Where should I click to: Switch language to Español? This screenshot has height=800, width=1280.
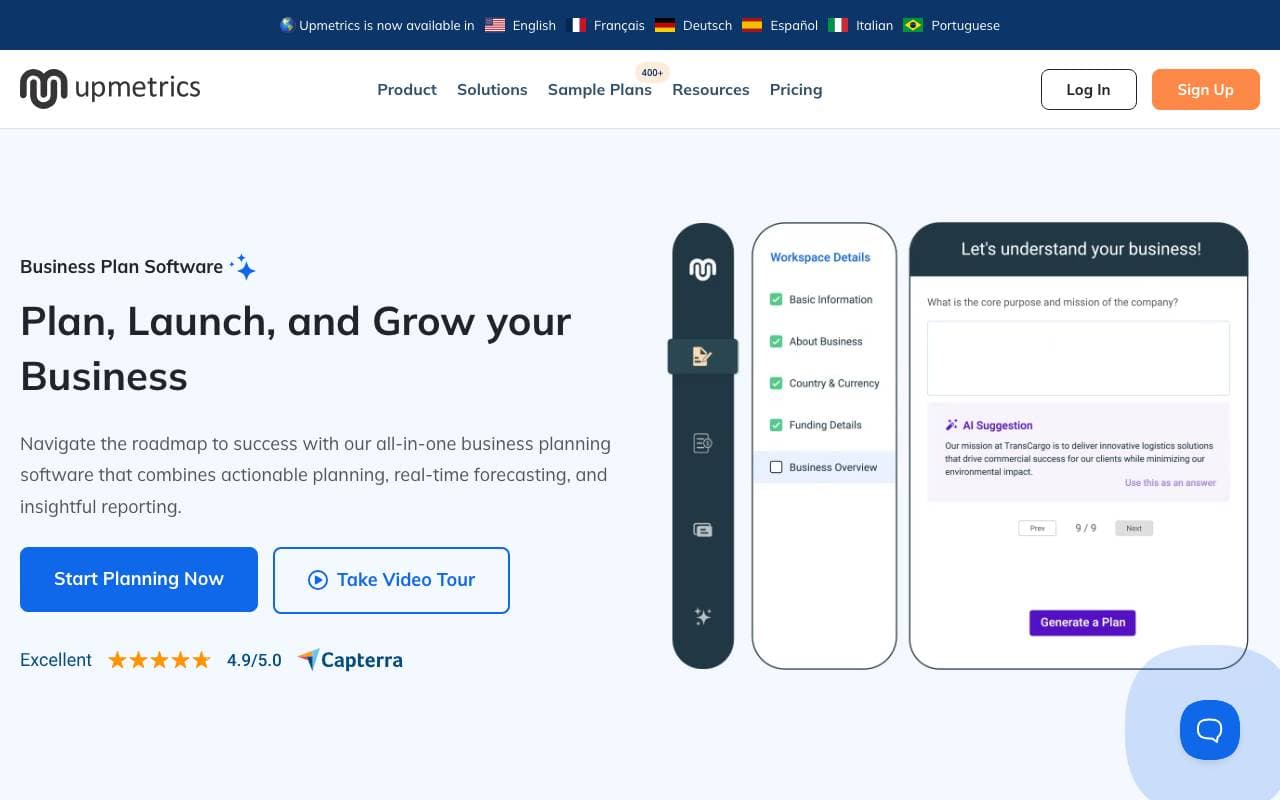(x=794, y=25)
